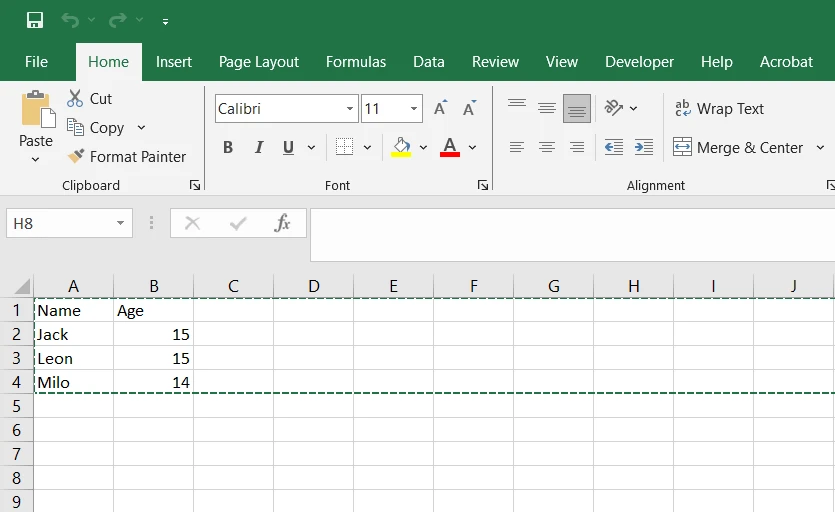This screenshot has width=835, height=512.
Task: Toggle Bold formatting
Action: click(228, 147)
